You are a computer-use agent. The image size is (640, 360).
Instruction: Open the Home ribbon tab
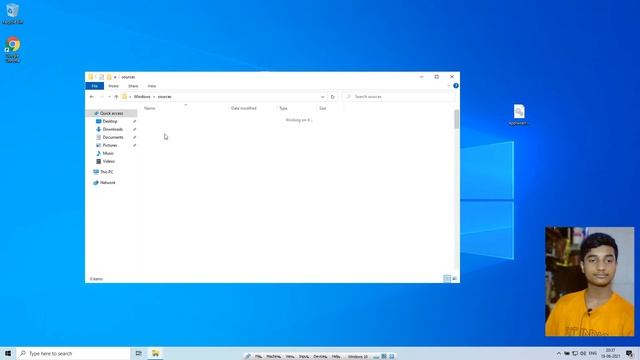[113, 86]
